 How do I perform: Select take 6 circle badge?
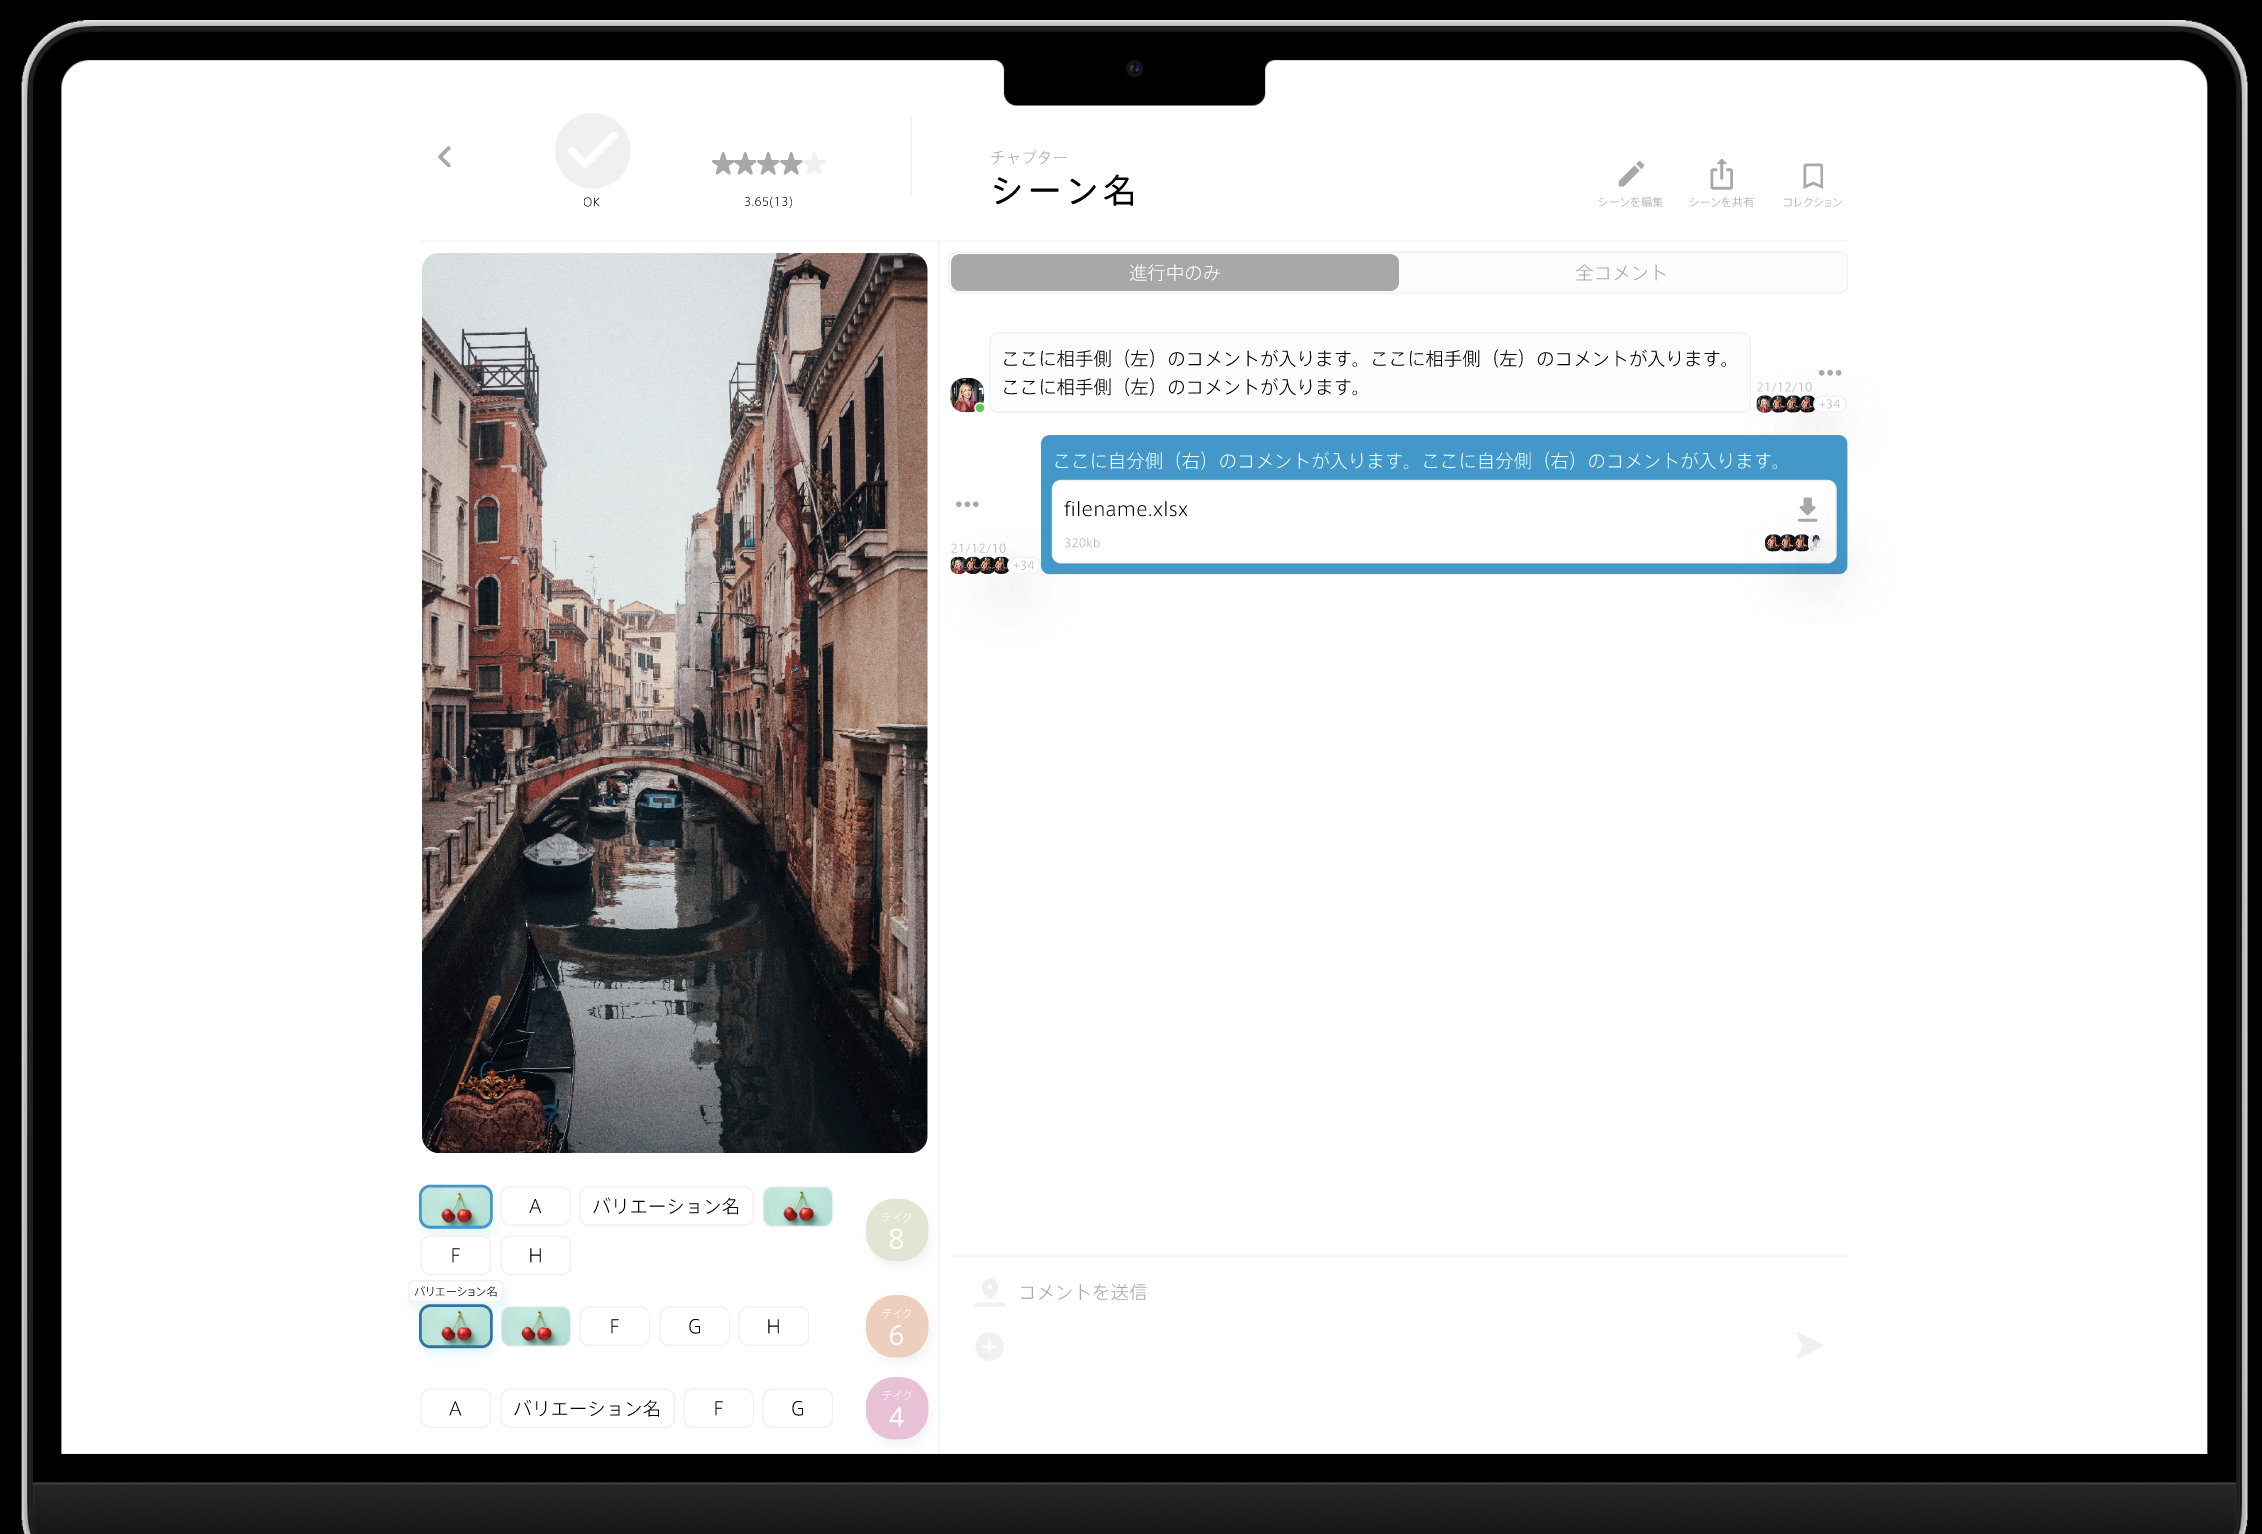[896, 1326]
